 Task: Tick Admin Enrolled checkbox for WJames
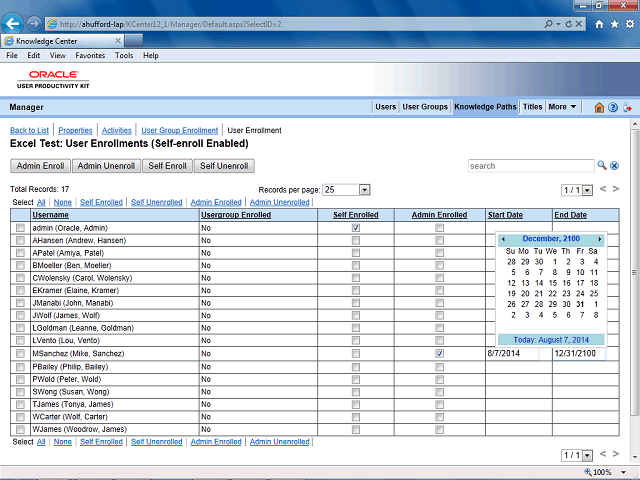click(439, 429)
